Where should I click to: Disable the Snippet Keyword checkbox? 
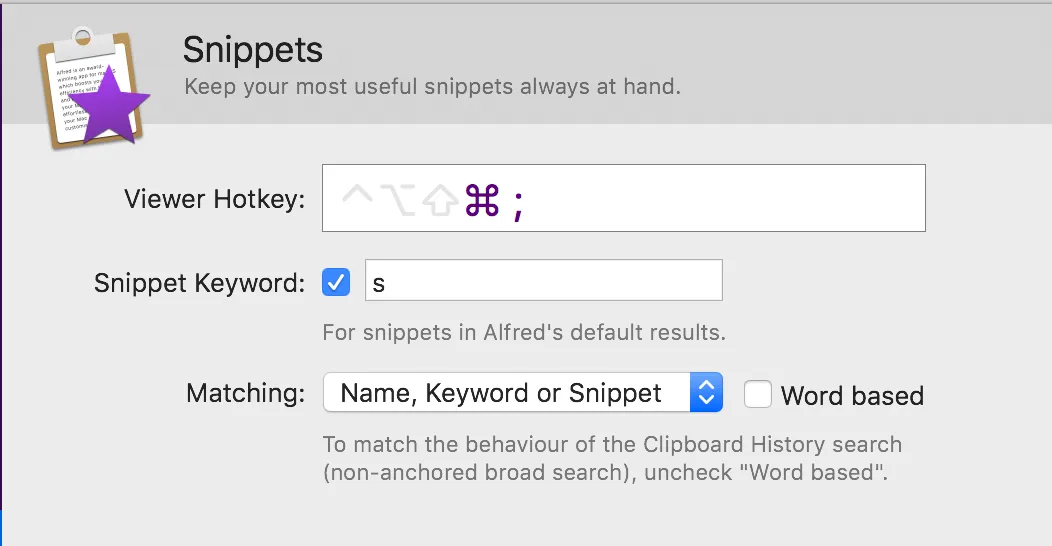[x=336, y=282]
